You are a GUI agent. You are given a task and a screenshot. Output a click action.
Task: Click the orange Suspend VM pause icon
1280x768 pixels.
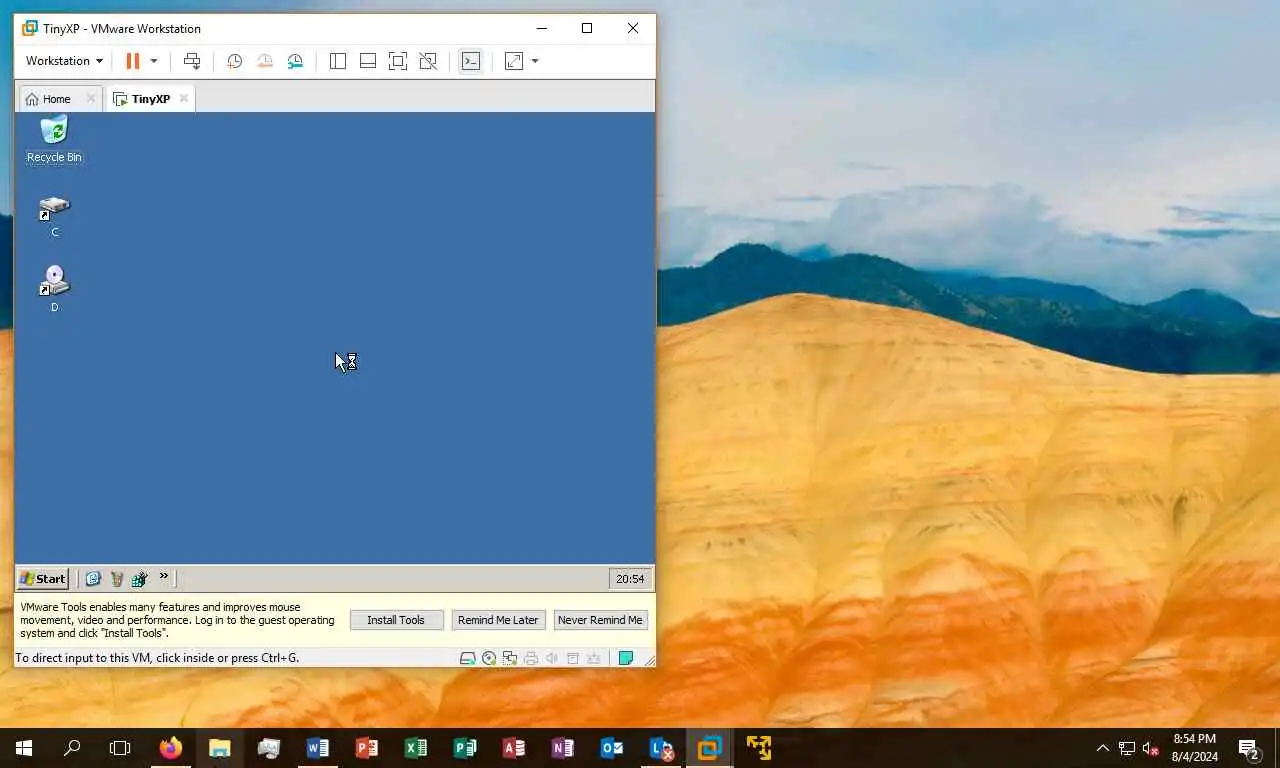pos(132,61)
